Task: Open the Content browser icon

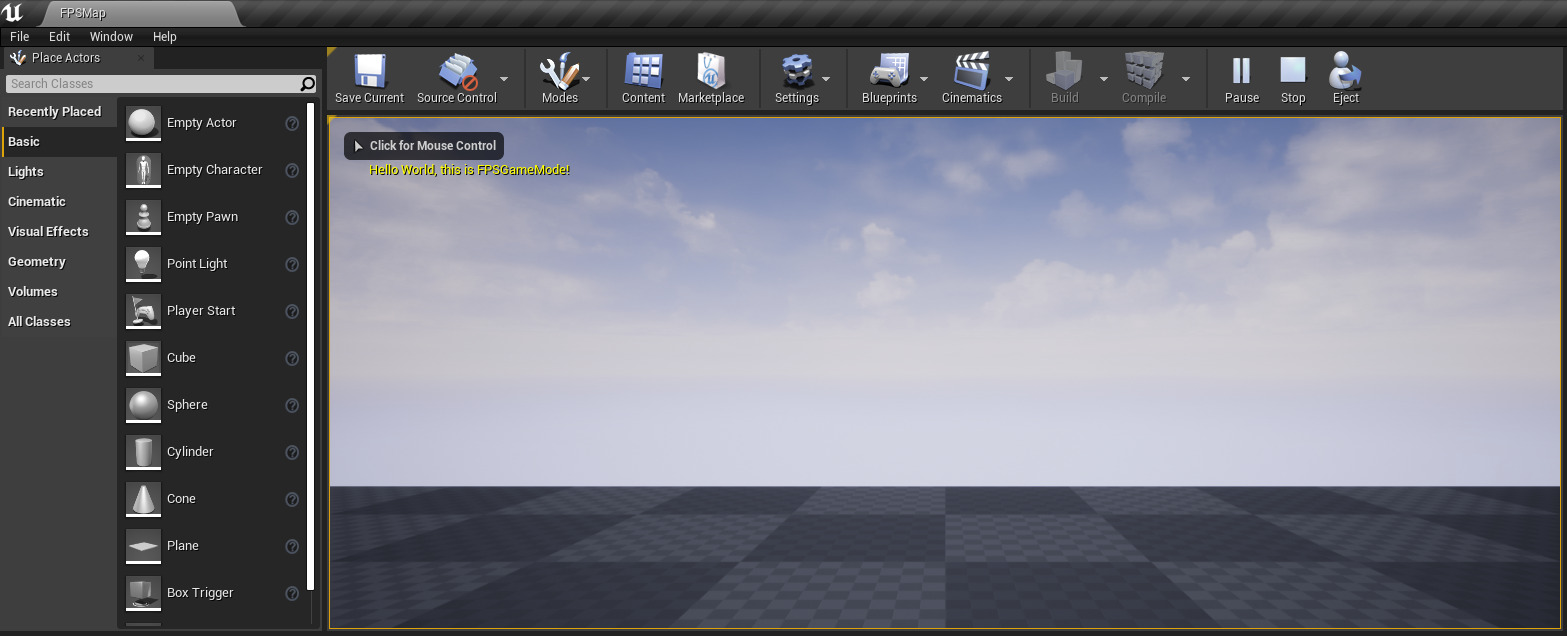Action: (643, 72)
